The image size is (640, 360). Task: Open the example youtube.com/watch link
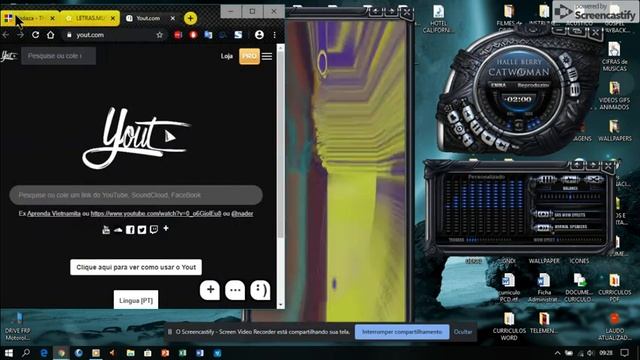[x=156, y=213]
